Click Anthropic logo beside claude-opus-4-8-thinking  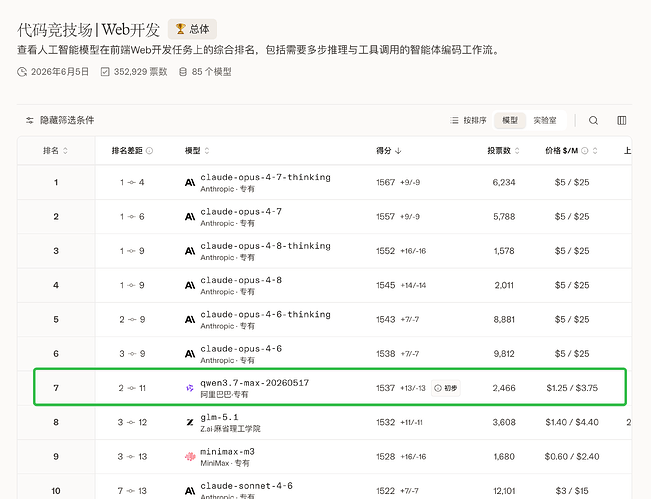click(x=190, y=251)
